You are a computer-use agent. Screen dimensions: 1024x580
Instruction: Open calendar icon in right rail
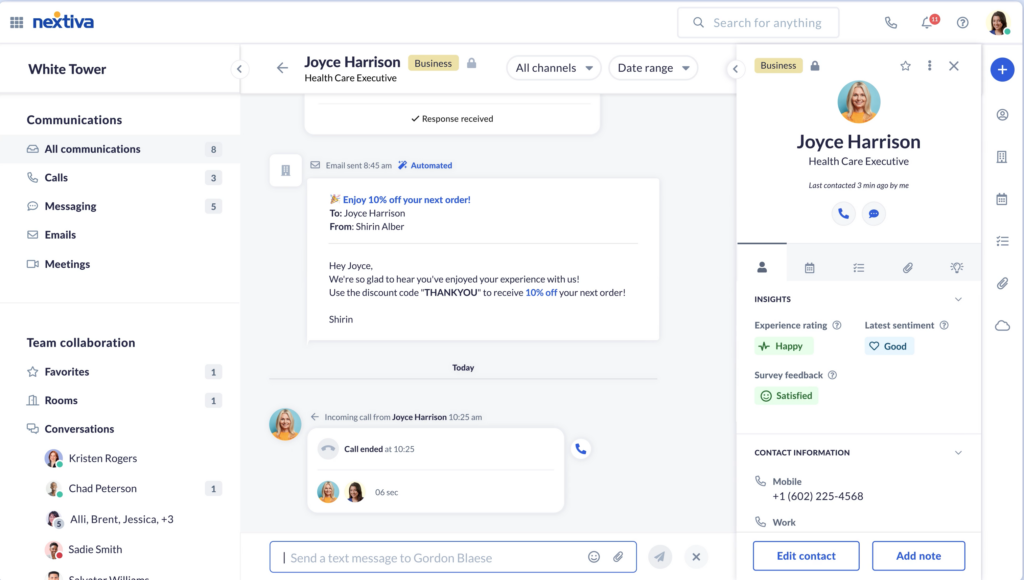[1002, 199]
